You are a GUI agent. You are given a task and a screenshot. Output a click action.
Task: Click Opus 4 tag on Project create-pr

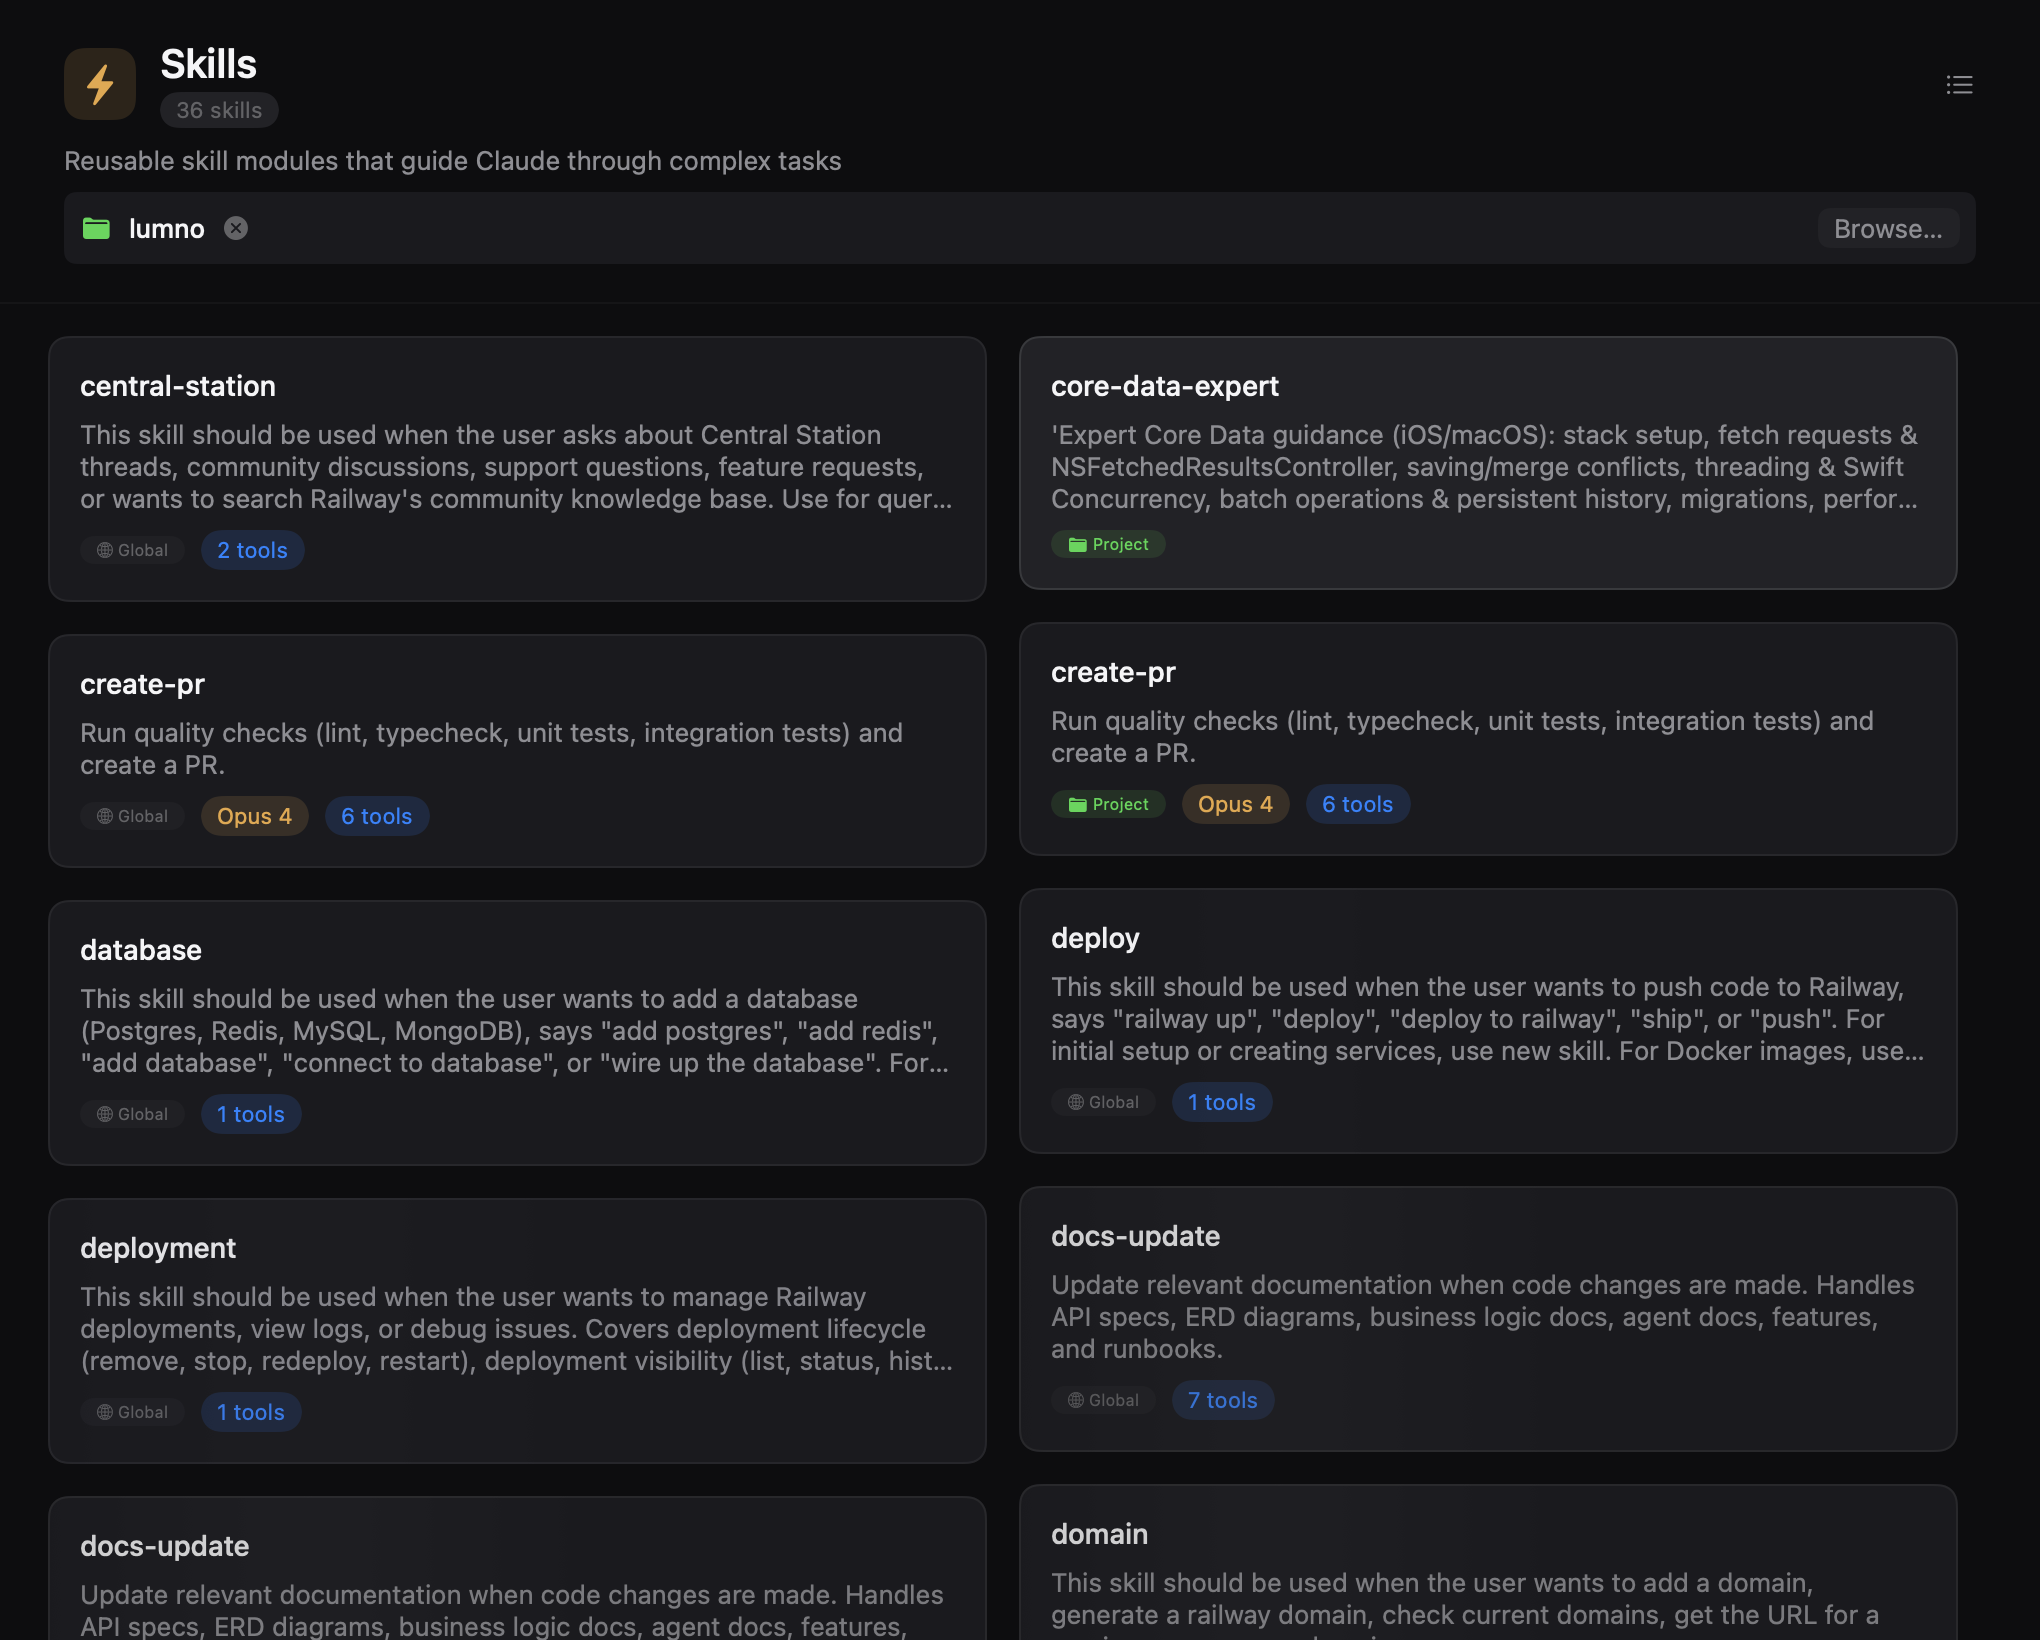coord(1235,804)
